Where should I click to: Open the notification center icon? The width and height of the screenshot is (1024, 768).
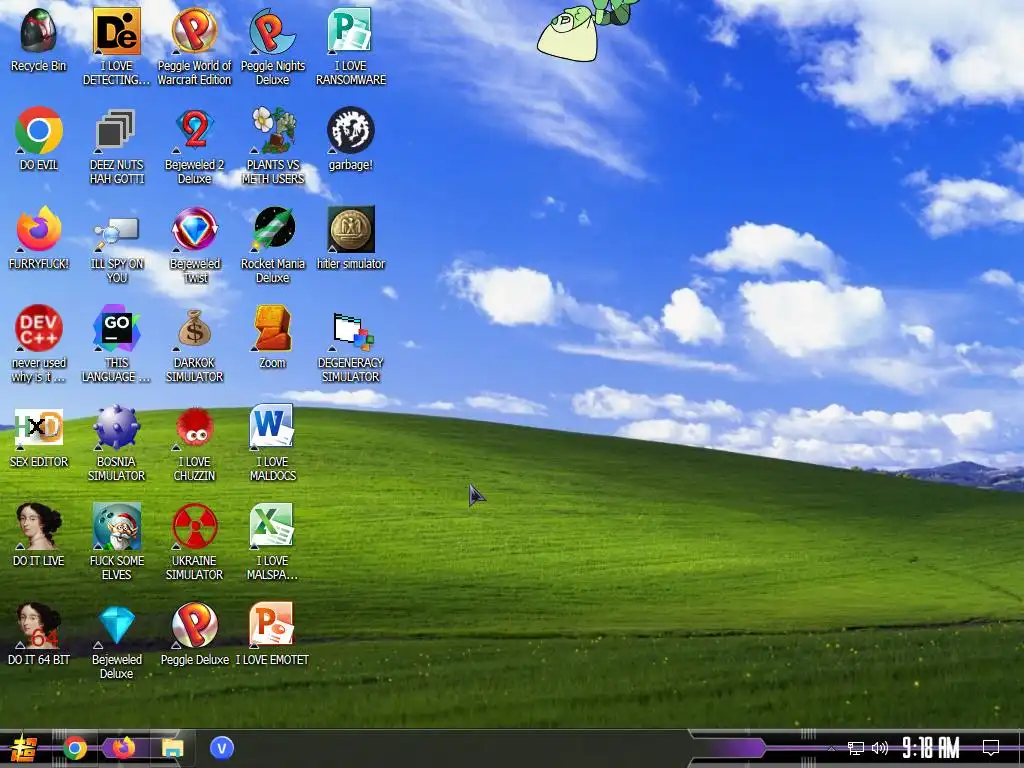coord(991,748)
